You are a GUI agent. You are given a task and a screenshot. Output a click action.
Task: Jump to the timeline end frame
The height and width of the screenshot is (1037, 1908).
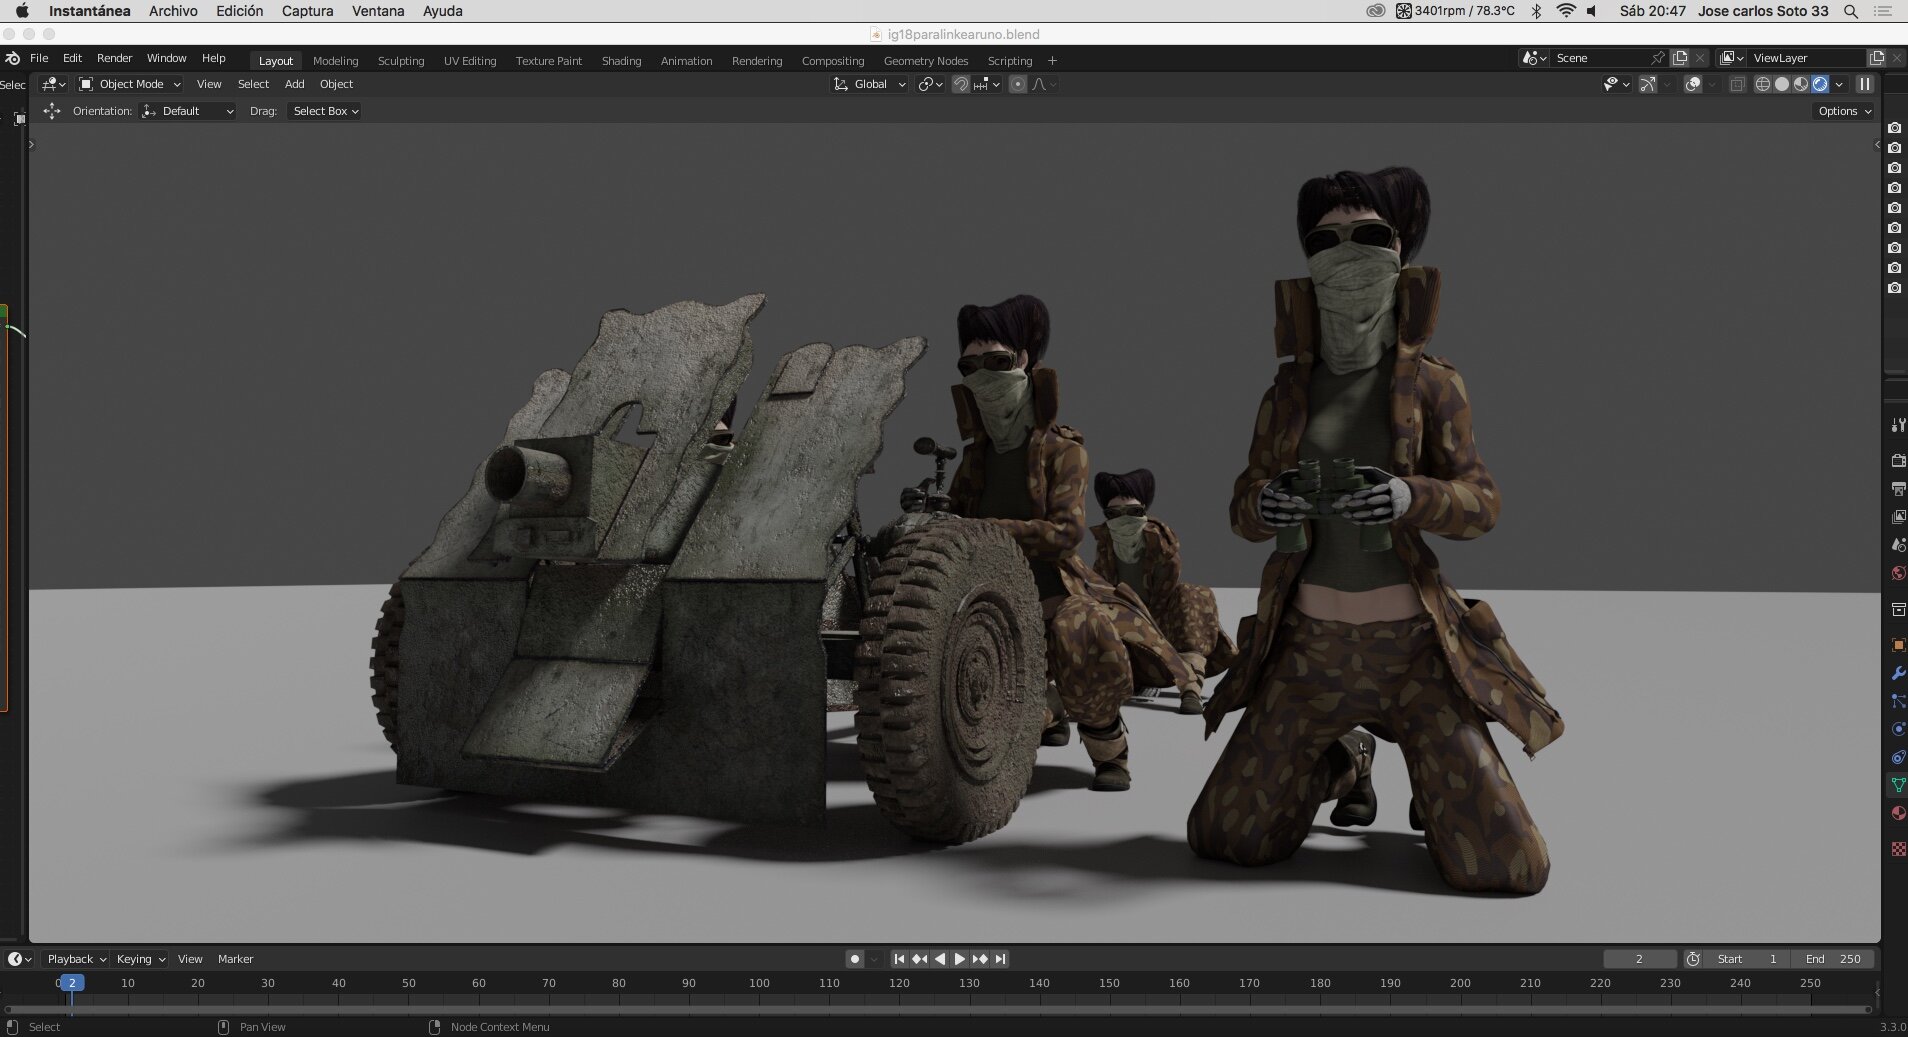[x=1000, y=959]
